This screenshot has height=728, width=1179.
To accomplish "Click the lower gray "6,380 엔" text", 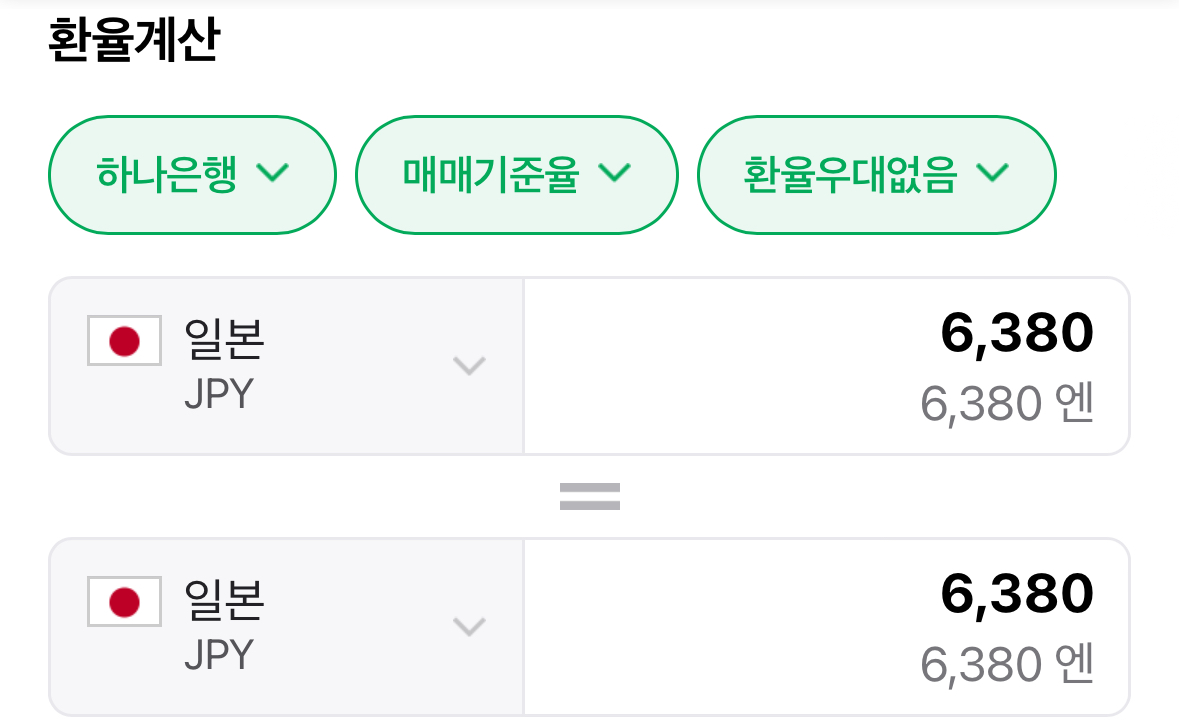I will coord(1007,665).
